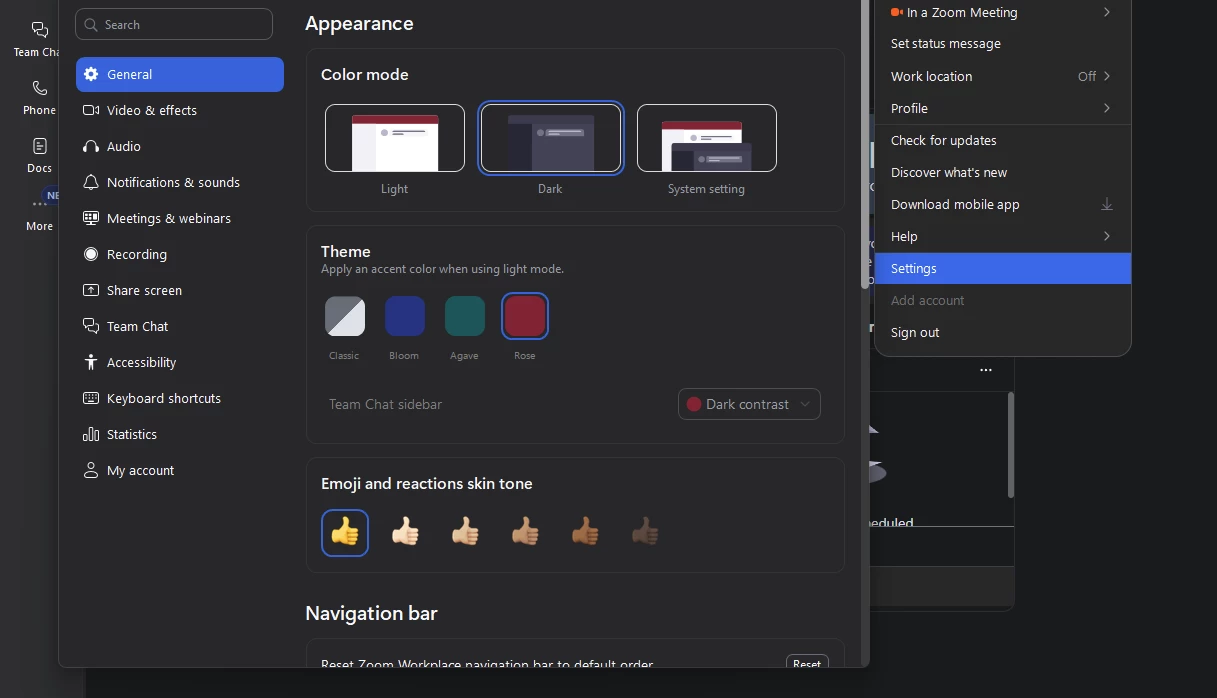Image resolution: width=1217 pixels, height=698 pixels.
Task: Select the Light color mode
Action: coord(395,138)
